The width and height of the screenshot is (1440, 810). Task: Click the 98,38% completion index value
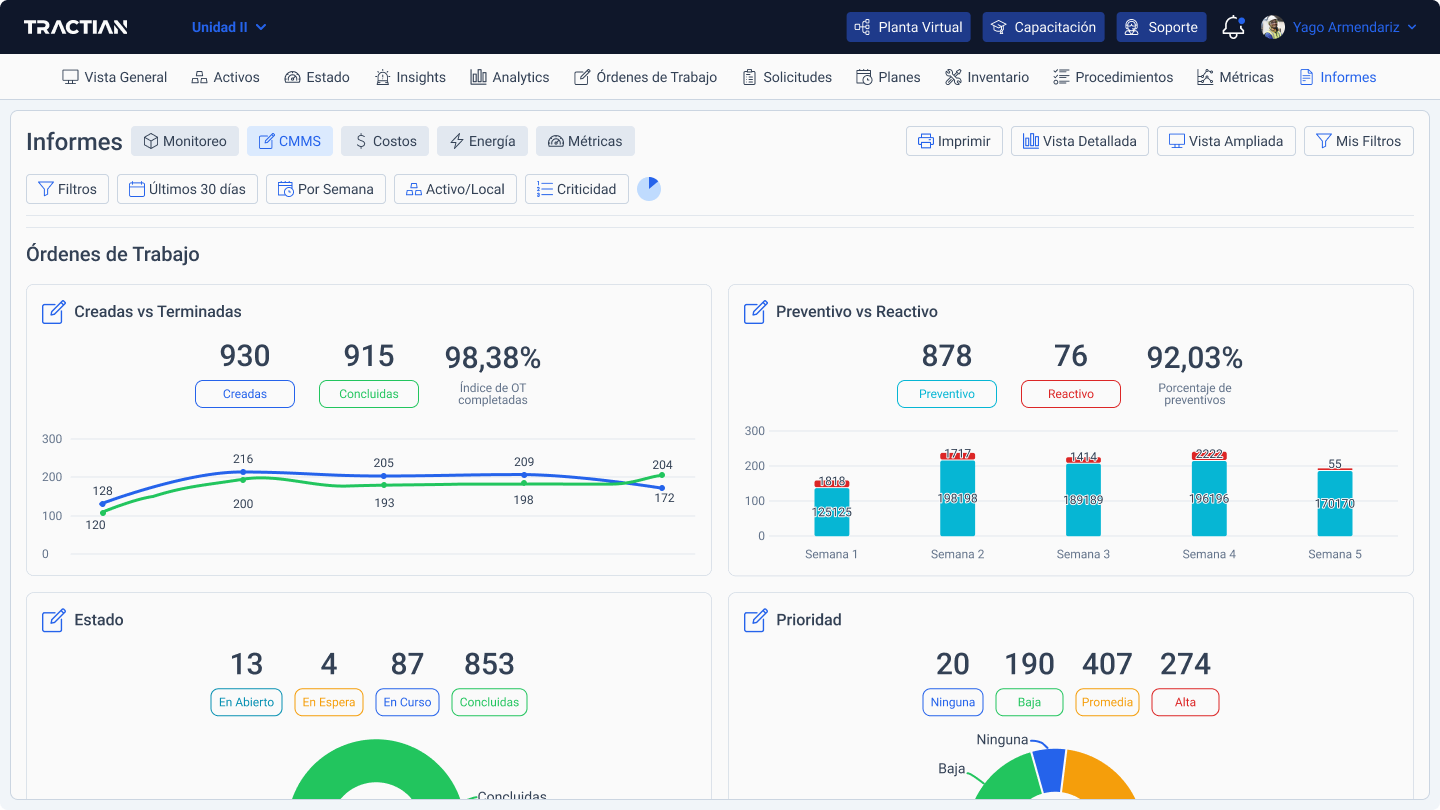click(x=493, y=357)
